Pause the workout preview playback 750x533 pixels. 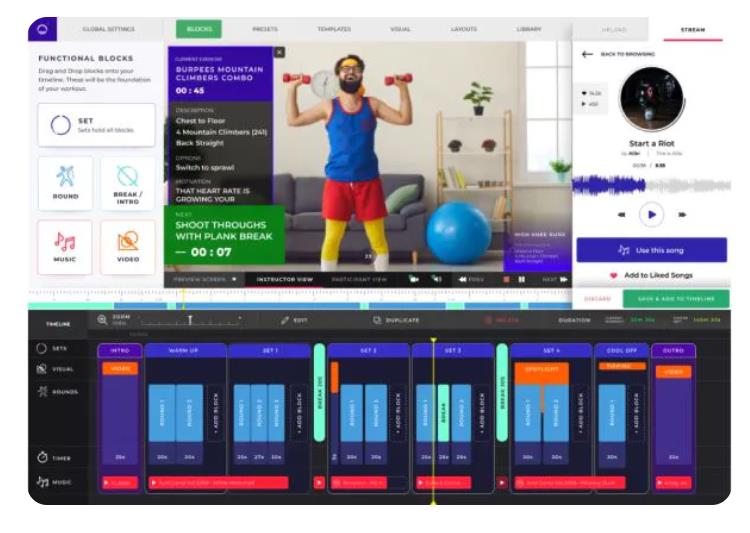pos(521,280)
